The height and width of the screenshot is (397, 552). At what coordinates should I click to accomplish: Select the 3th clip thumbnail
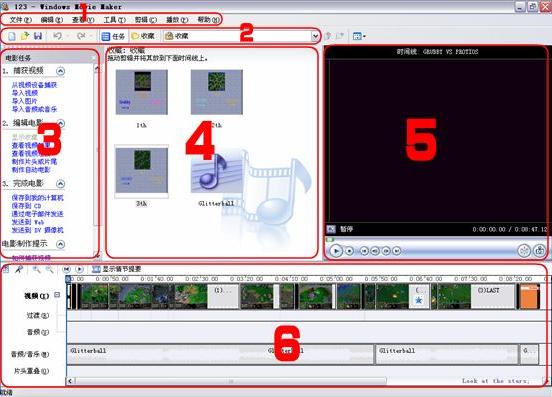tap(142, 171)
